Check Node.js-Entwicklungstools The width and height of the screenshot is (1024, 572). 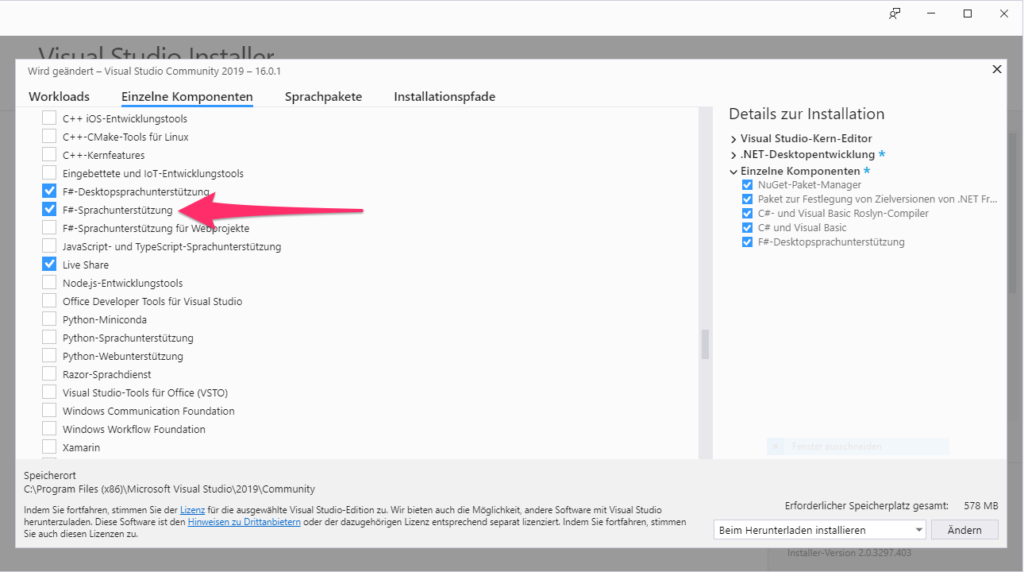coord(49,283)
